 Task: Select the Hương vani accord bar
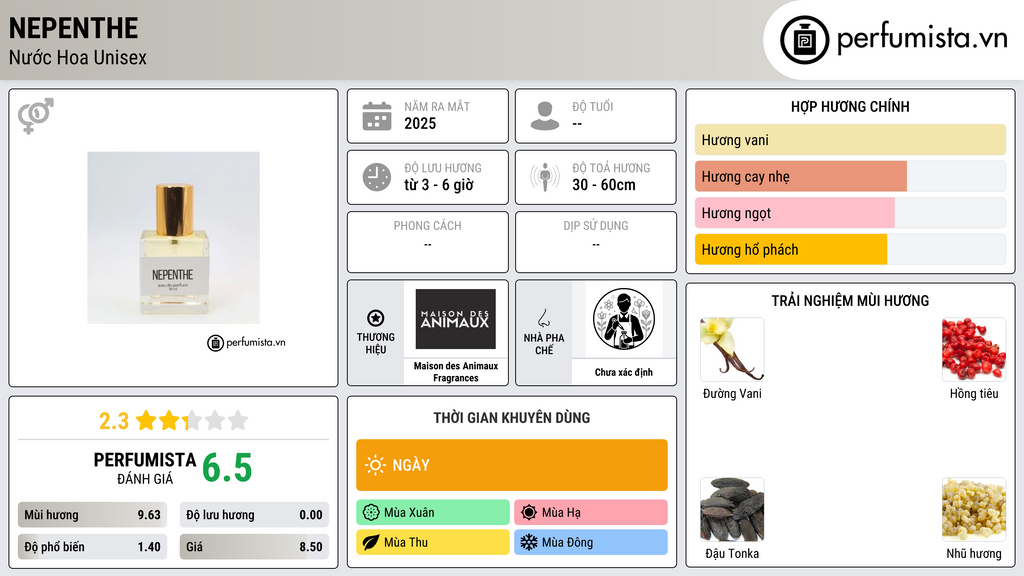850,140
